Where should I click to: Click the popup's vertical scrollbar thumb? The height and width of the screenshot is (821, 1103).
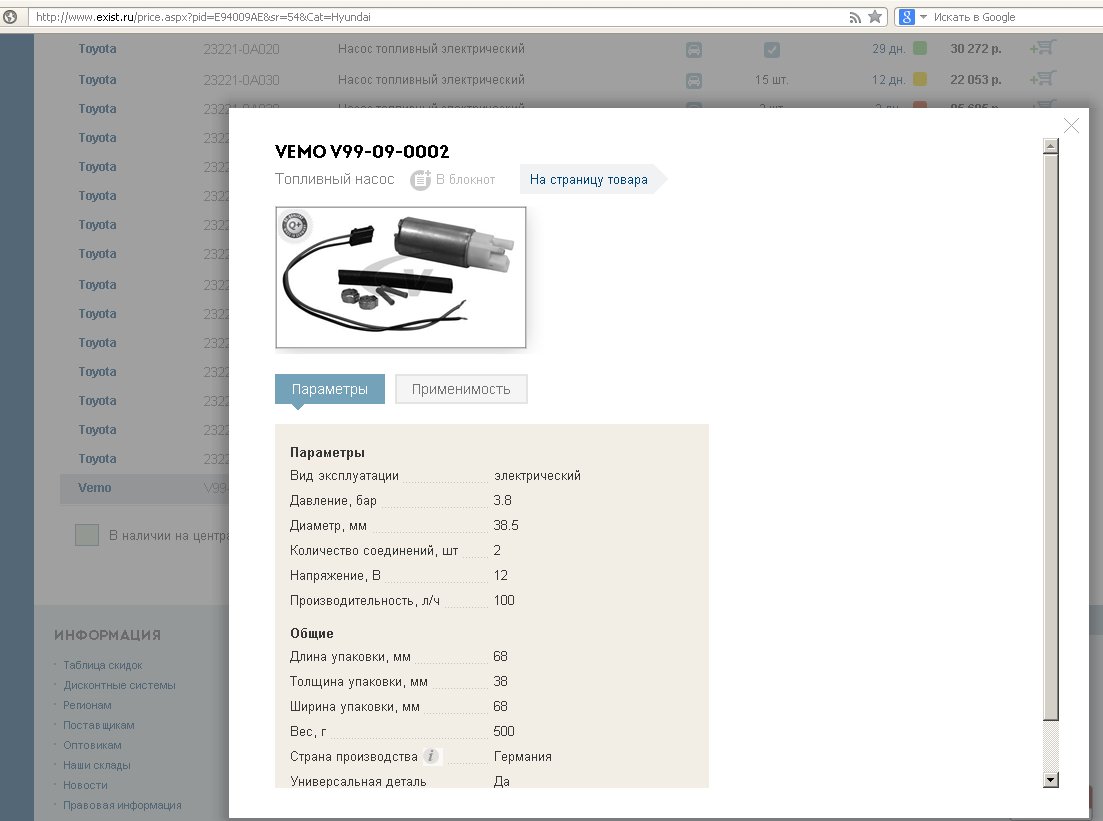(x=1051, y=437)
